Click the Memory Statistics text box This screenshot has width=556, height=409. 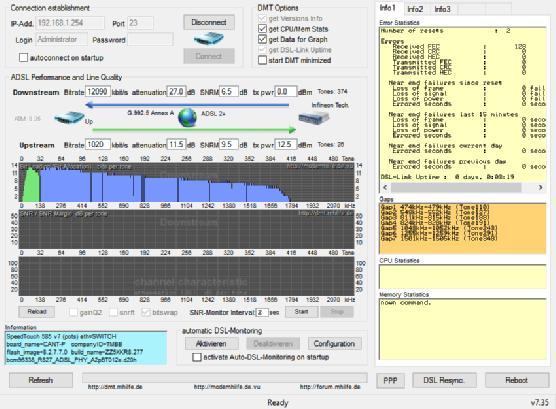[462, 329]
